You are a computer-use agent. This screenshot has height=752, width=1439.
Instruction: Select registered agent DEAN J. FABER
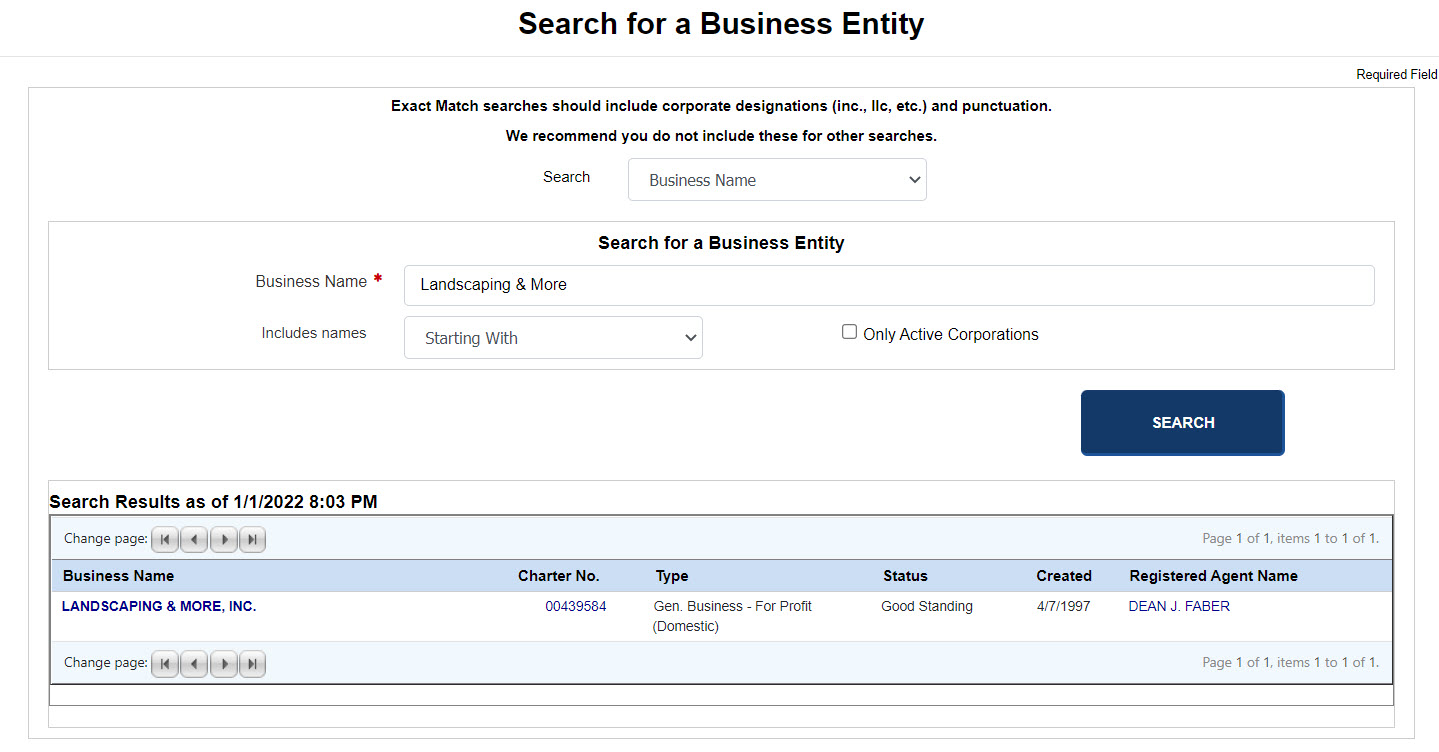click(1179, 606)
